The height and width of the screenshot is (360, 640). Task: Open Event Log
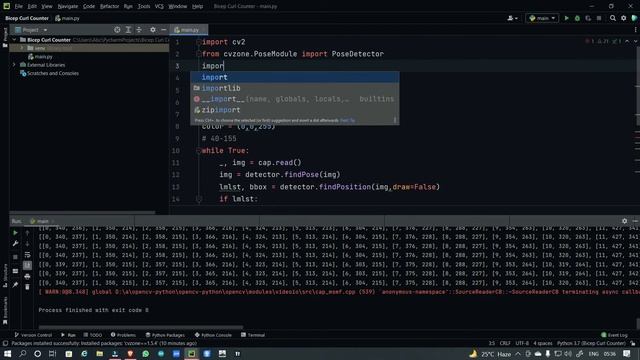pyautogui.click(x=614, y=335)
